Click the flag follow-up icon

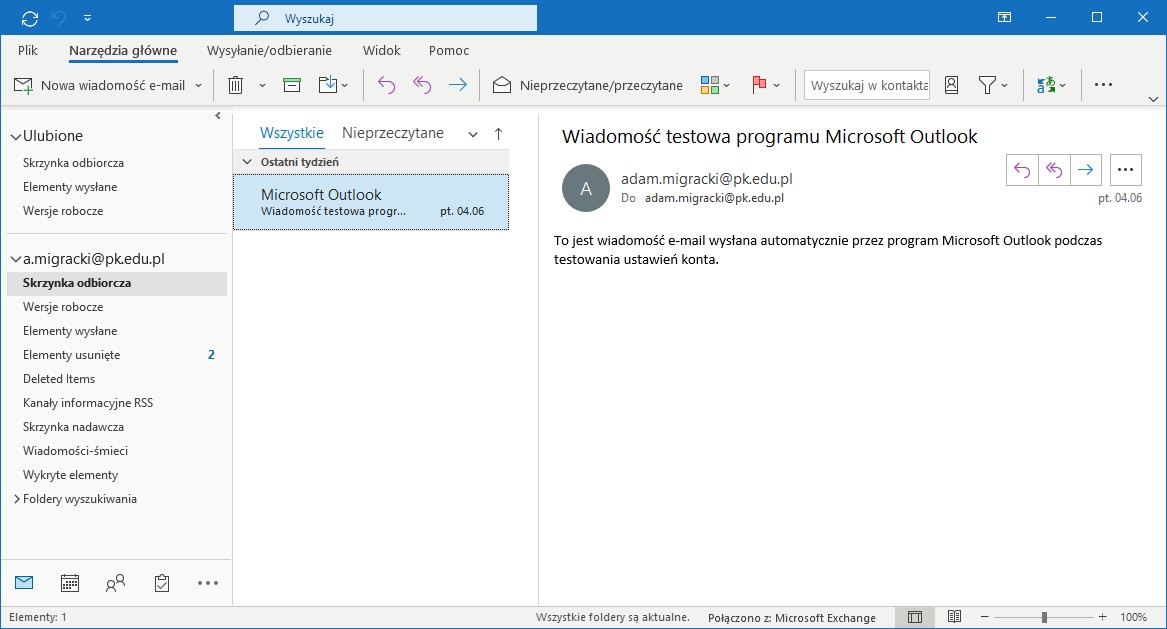pos(758,85)
